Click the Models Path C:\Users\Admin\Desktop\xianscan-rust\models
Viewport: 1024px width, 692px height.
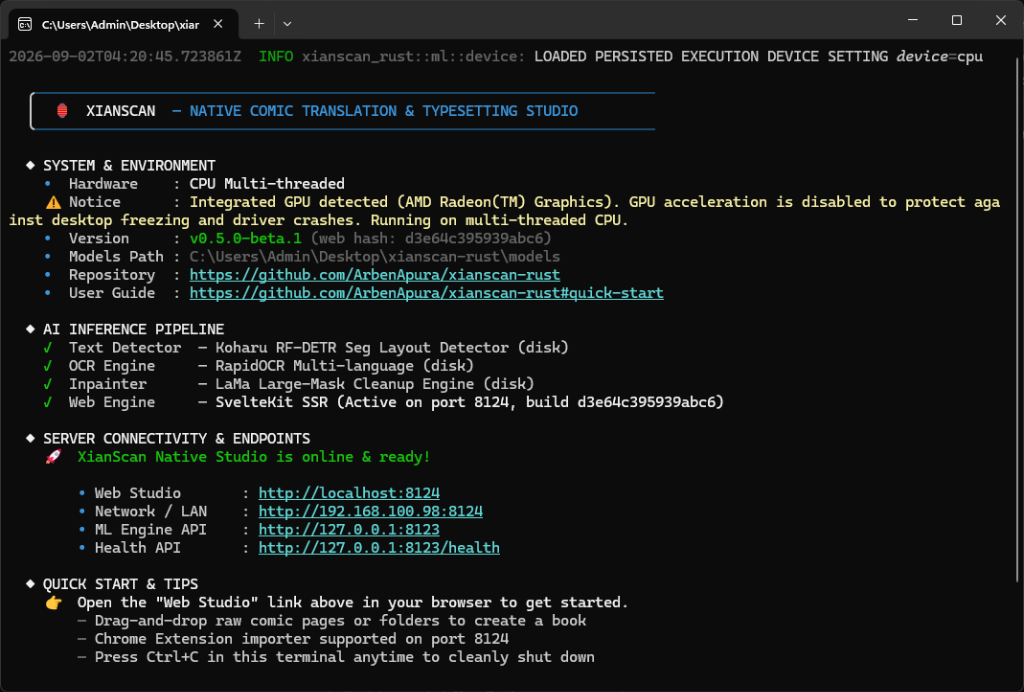tap(375, 257)
